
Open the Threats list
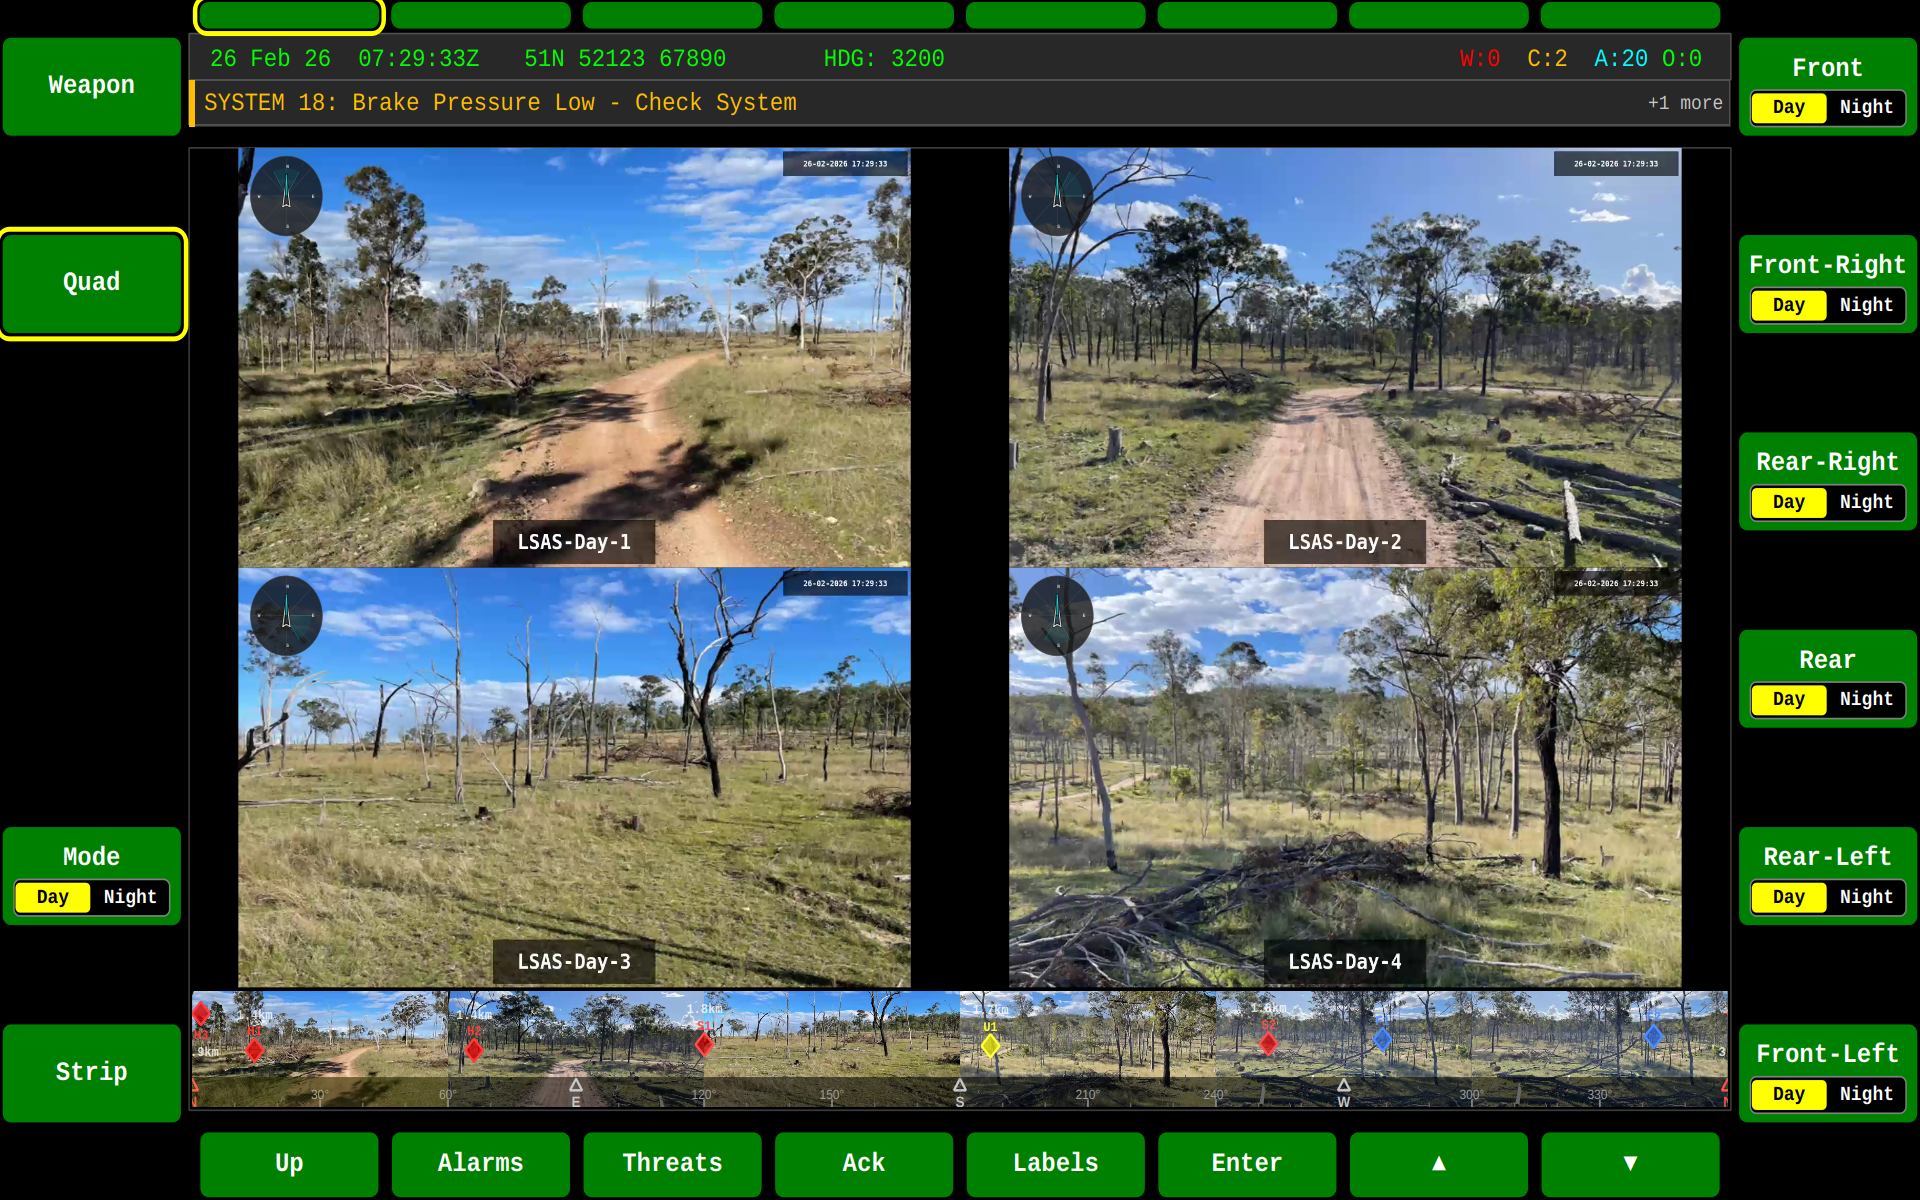coord(672,1163)
